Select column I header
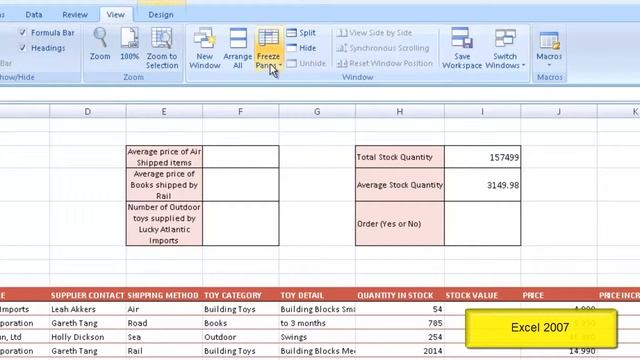The width and height of the screenshot is (640, 360). 482,111
